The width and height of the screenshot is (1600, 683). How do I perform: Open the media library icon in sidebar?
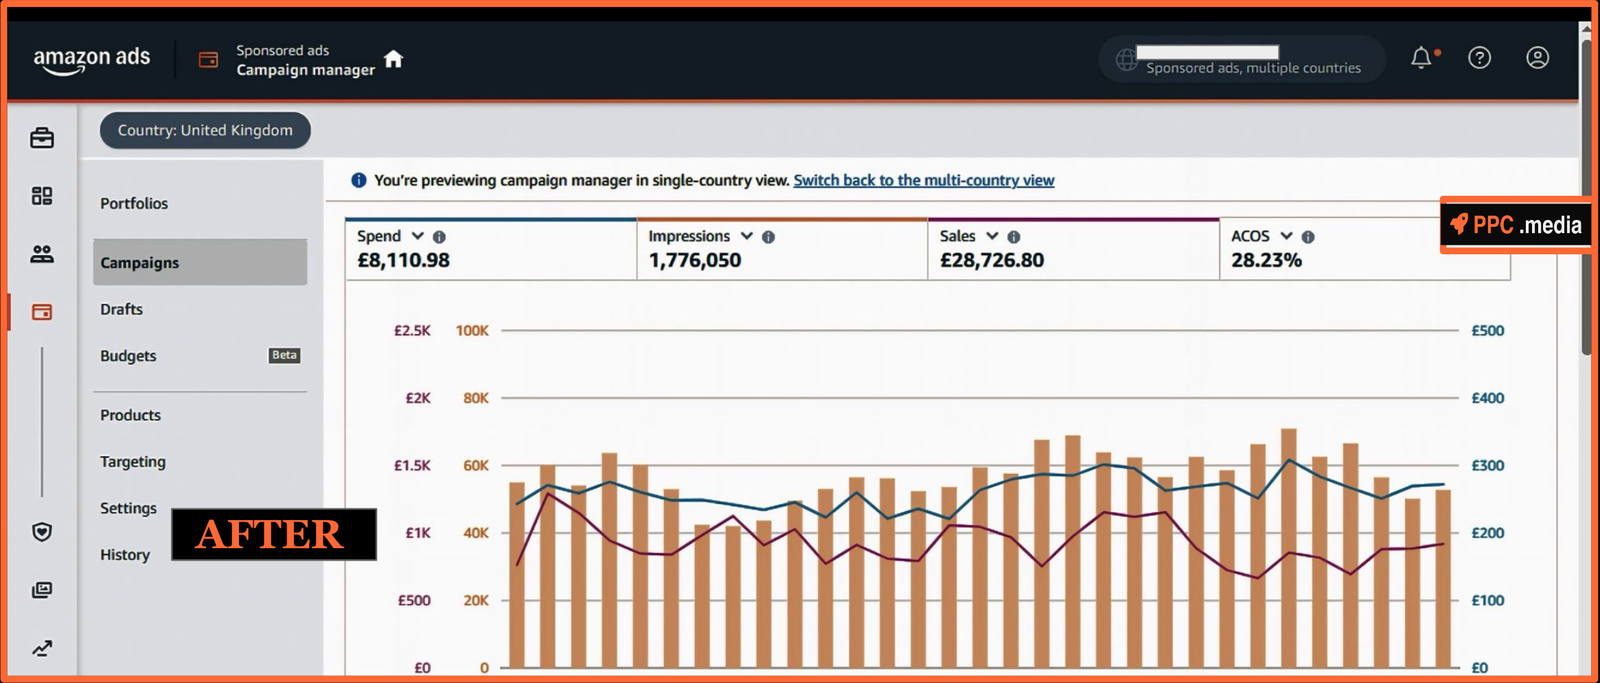pyautogui.click(x=42, y=590)
